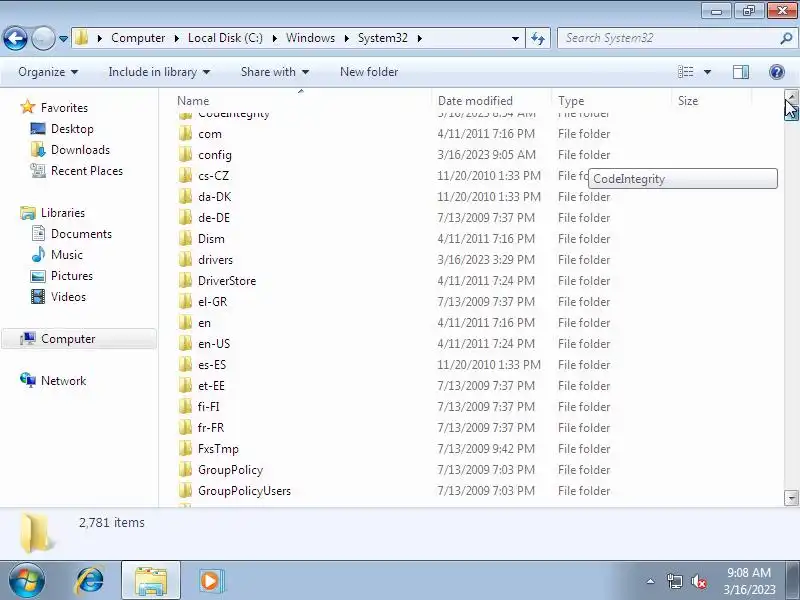Viewport: 800px width, 600px height.
Task: Open Windows Media Player from the taskbar
Action: (210, 581)
